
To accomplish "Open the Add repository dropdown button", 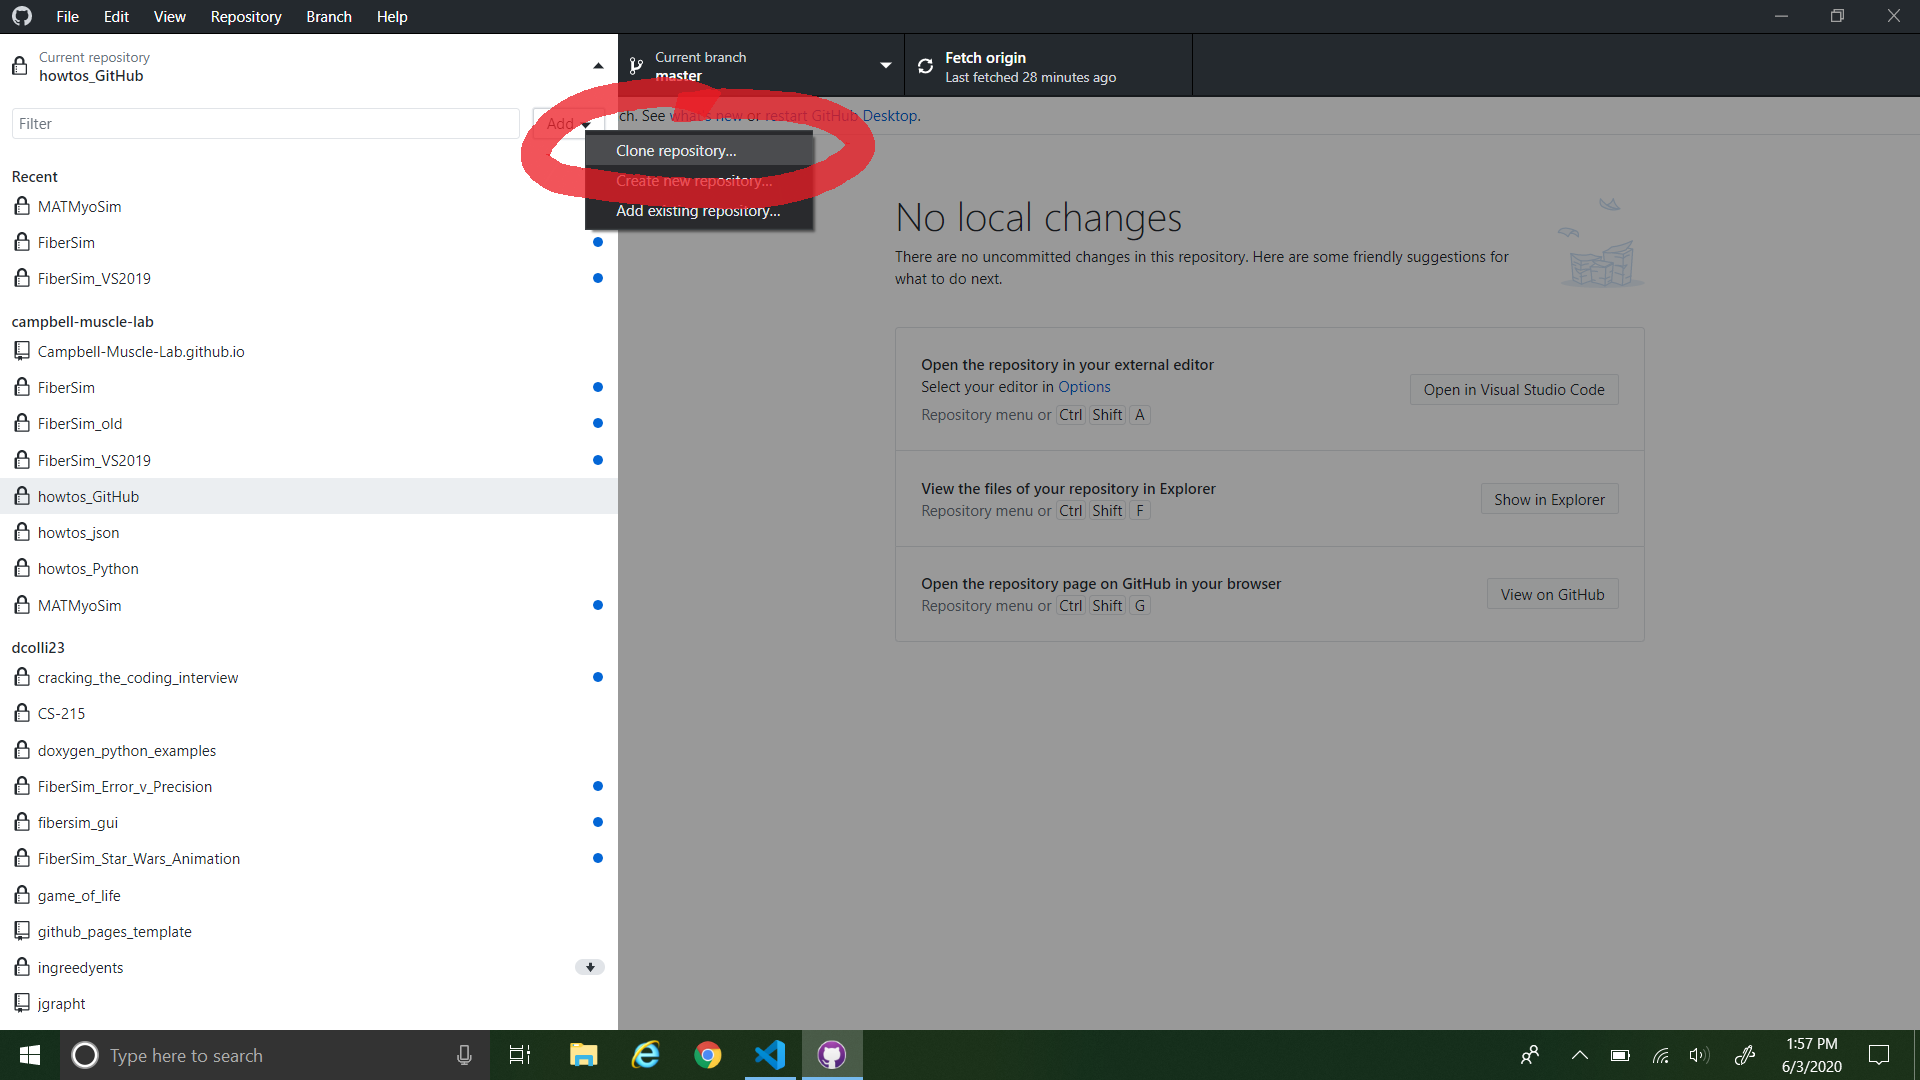I will (568, 123).
